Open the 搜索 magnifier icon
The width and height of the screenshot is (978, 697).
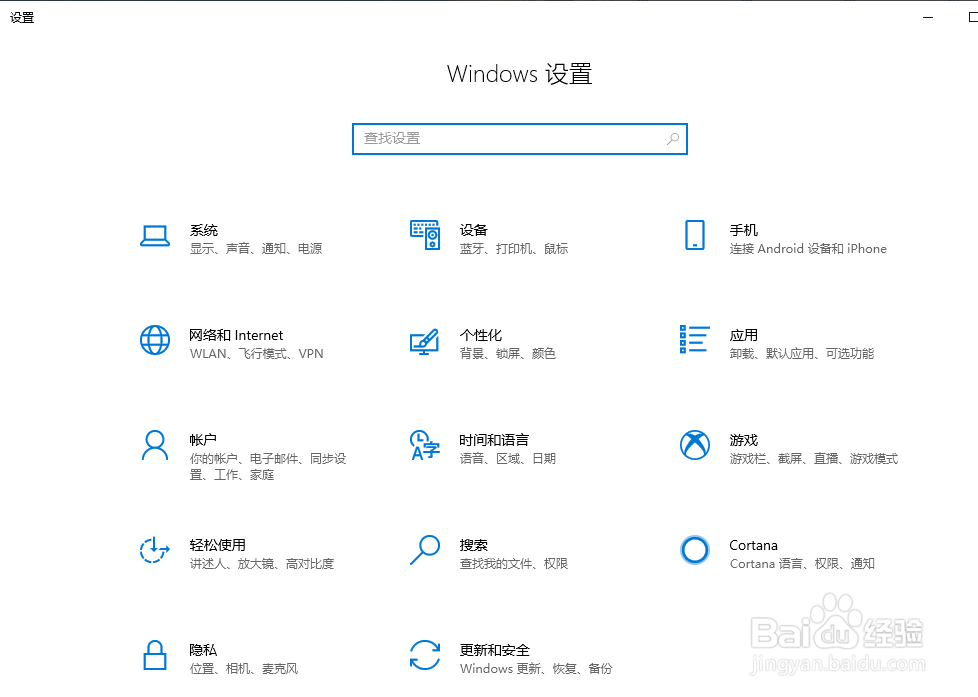click(425, 550)
